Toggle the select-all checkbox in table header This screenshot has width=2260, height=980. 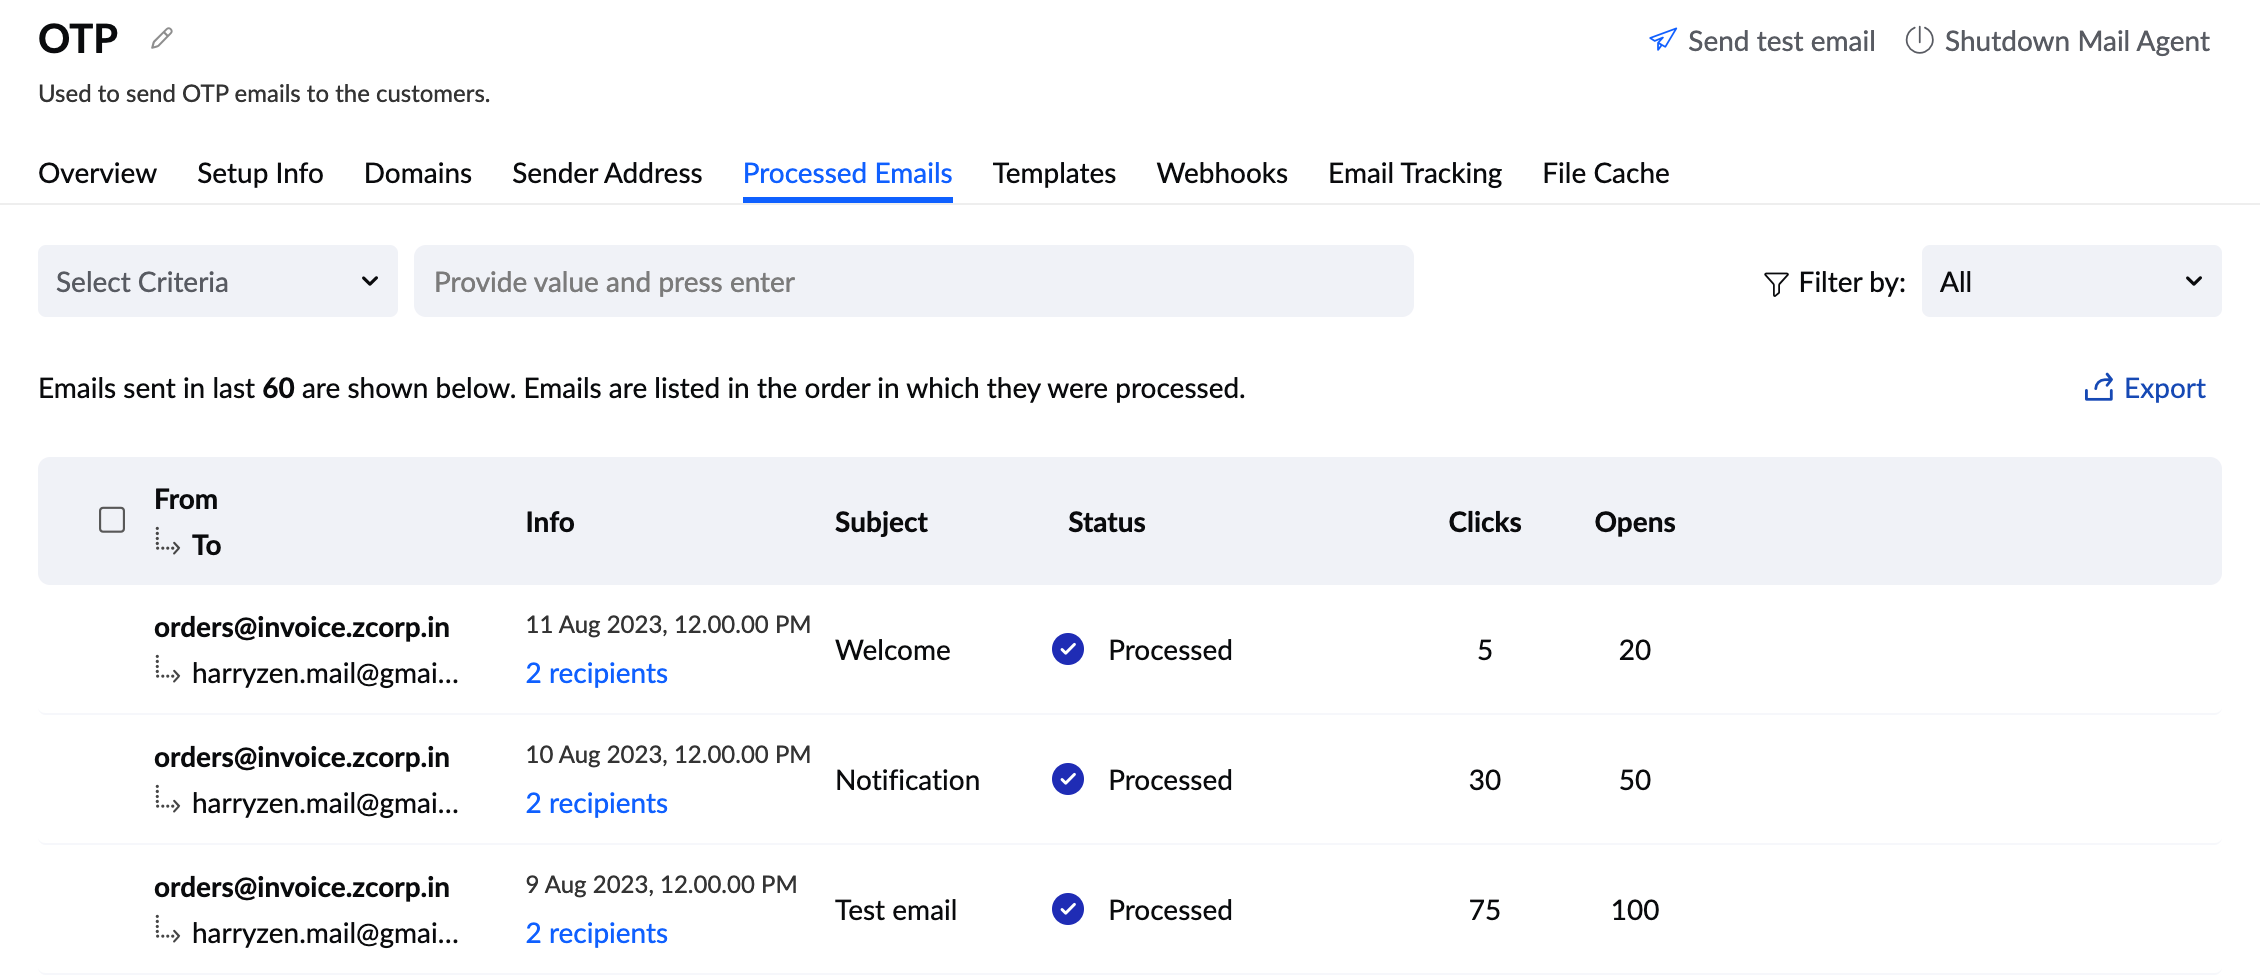coord(111,520)
